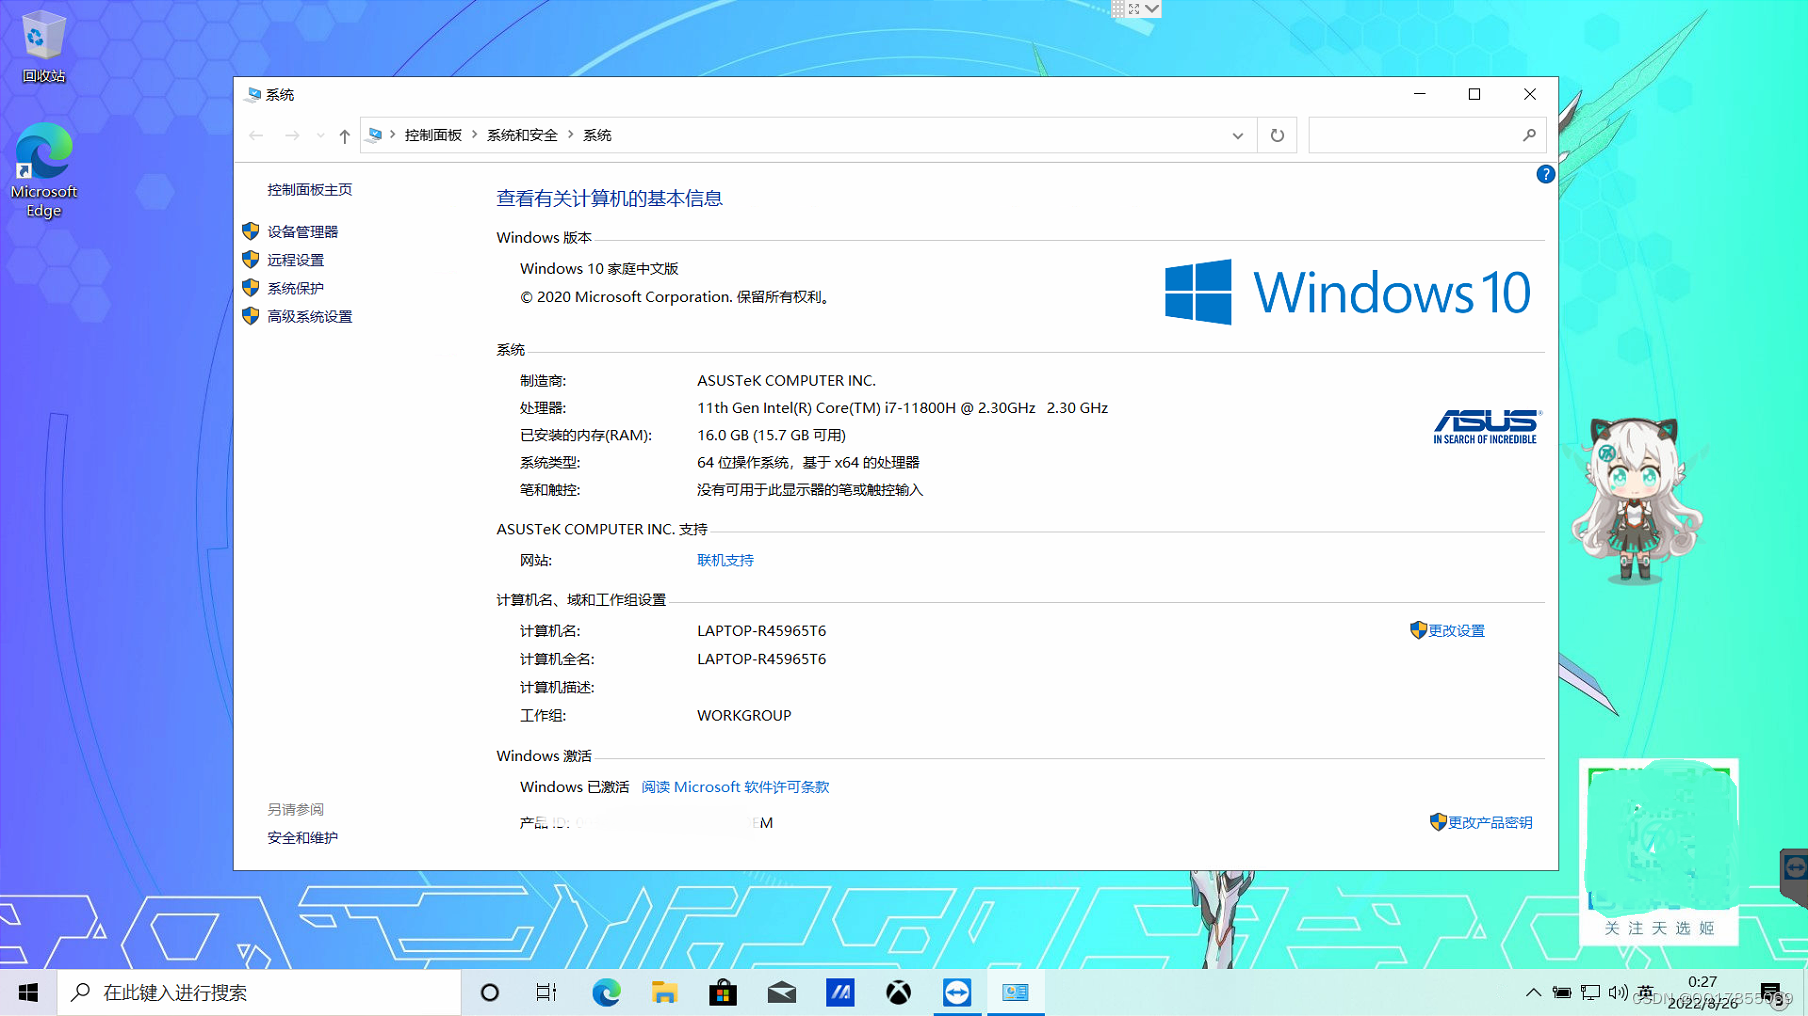Open MyASUS app from taskbar
This screenshot has width=1808, height=1016.
click(840, 992)
